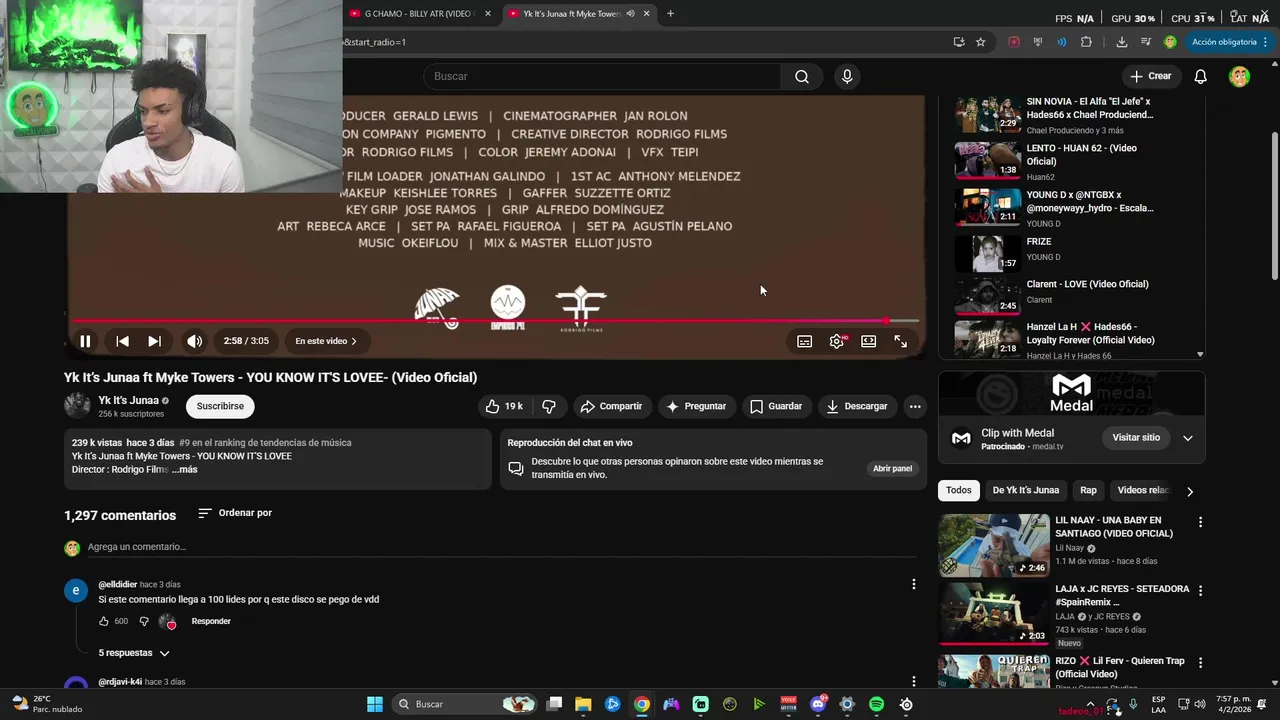Viewport: 1280px width, 720px height.
Task: Open options for LIL NAAY video
Action: click(1200, 522)
